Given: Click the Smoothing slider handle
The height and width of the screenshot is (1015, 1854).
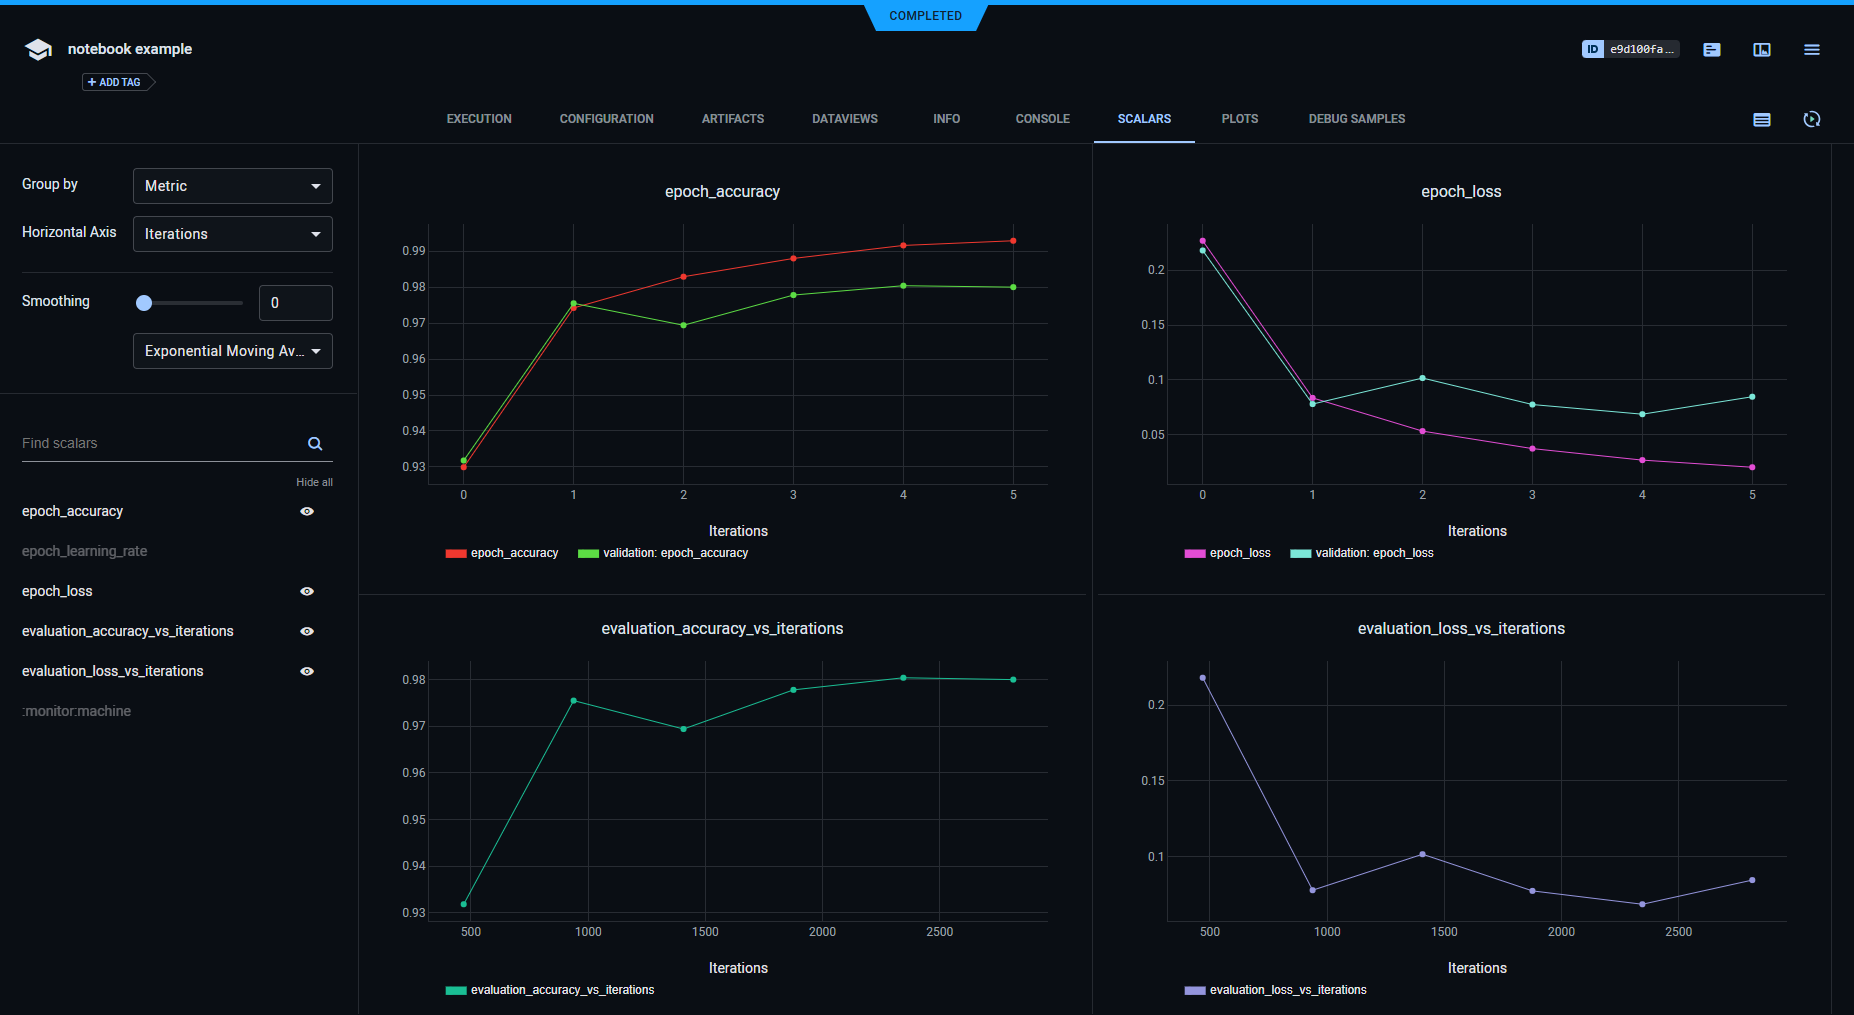Looking at the screenshot, I should point(144,303).
